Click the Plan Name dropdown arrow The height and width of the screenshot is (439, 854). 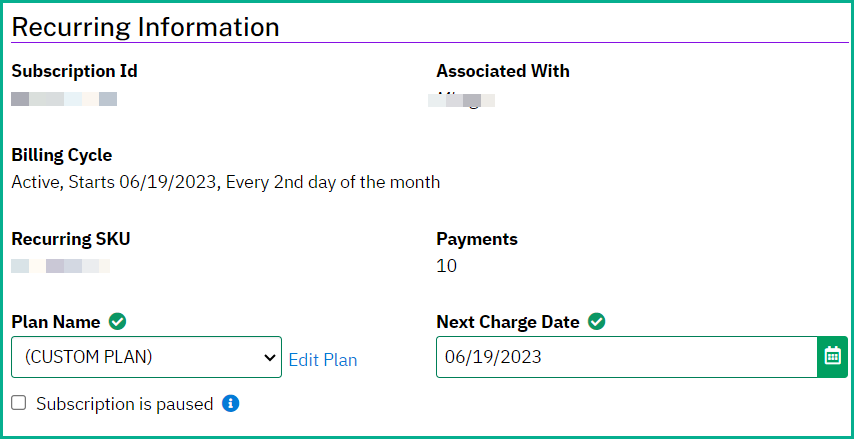click(269, 357)
